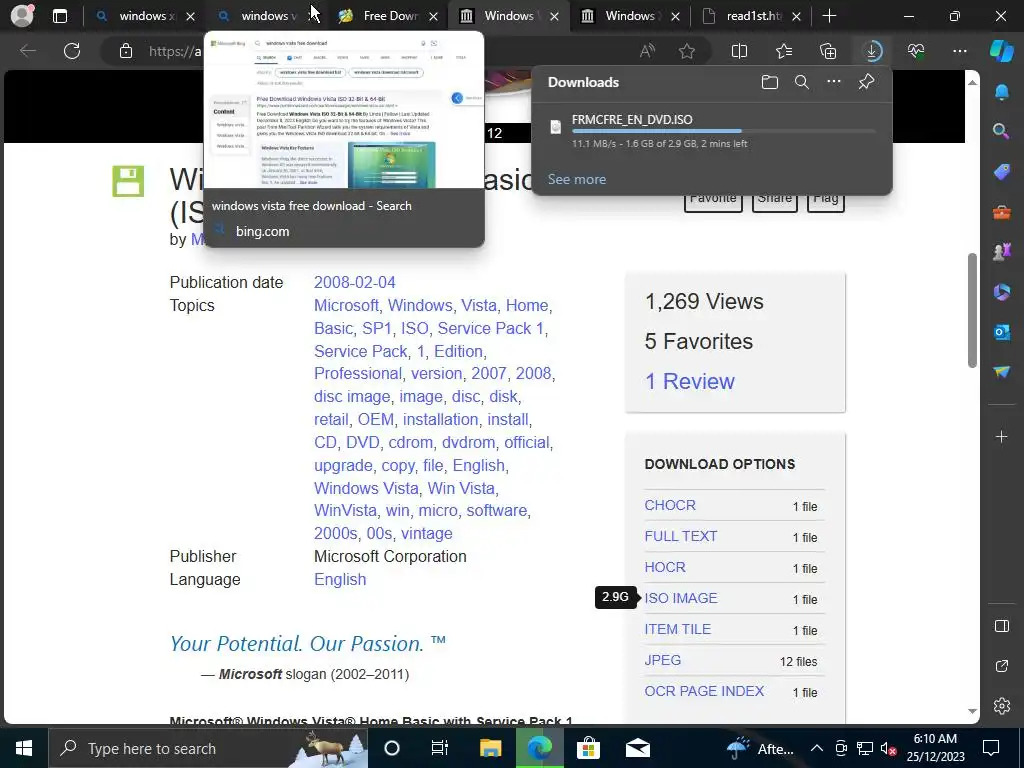Open Browser essentials heart icon
Image resolution: width=1024 pixels, height=768 pixels.
click(x=916, y=51)
